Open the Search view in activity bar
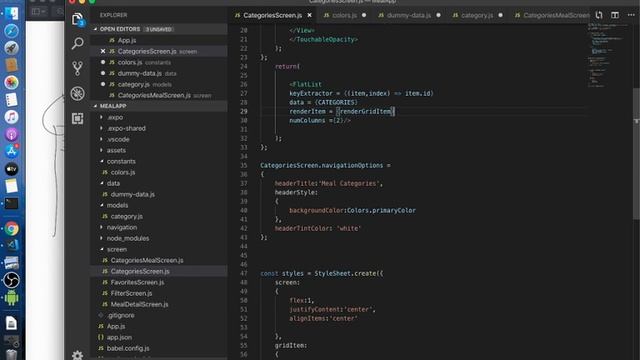640x360 pixels. (77, 43)
